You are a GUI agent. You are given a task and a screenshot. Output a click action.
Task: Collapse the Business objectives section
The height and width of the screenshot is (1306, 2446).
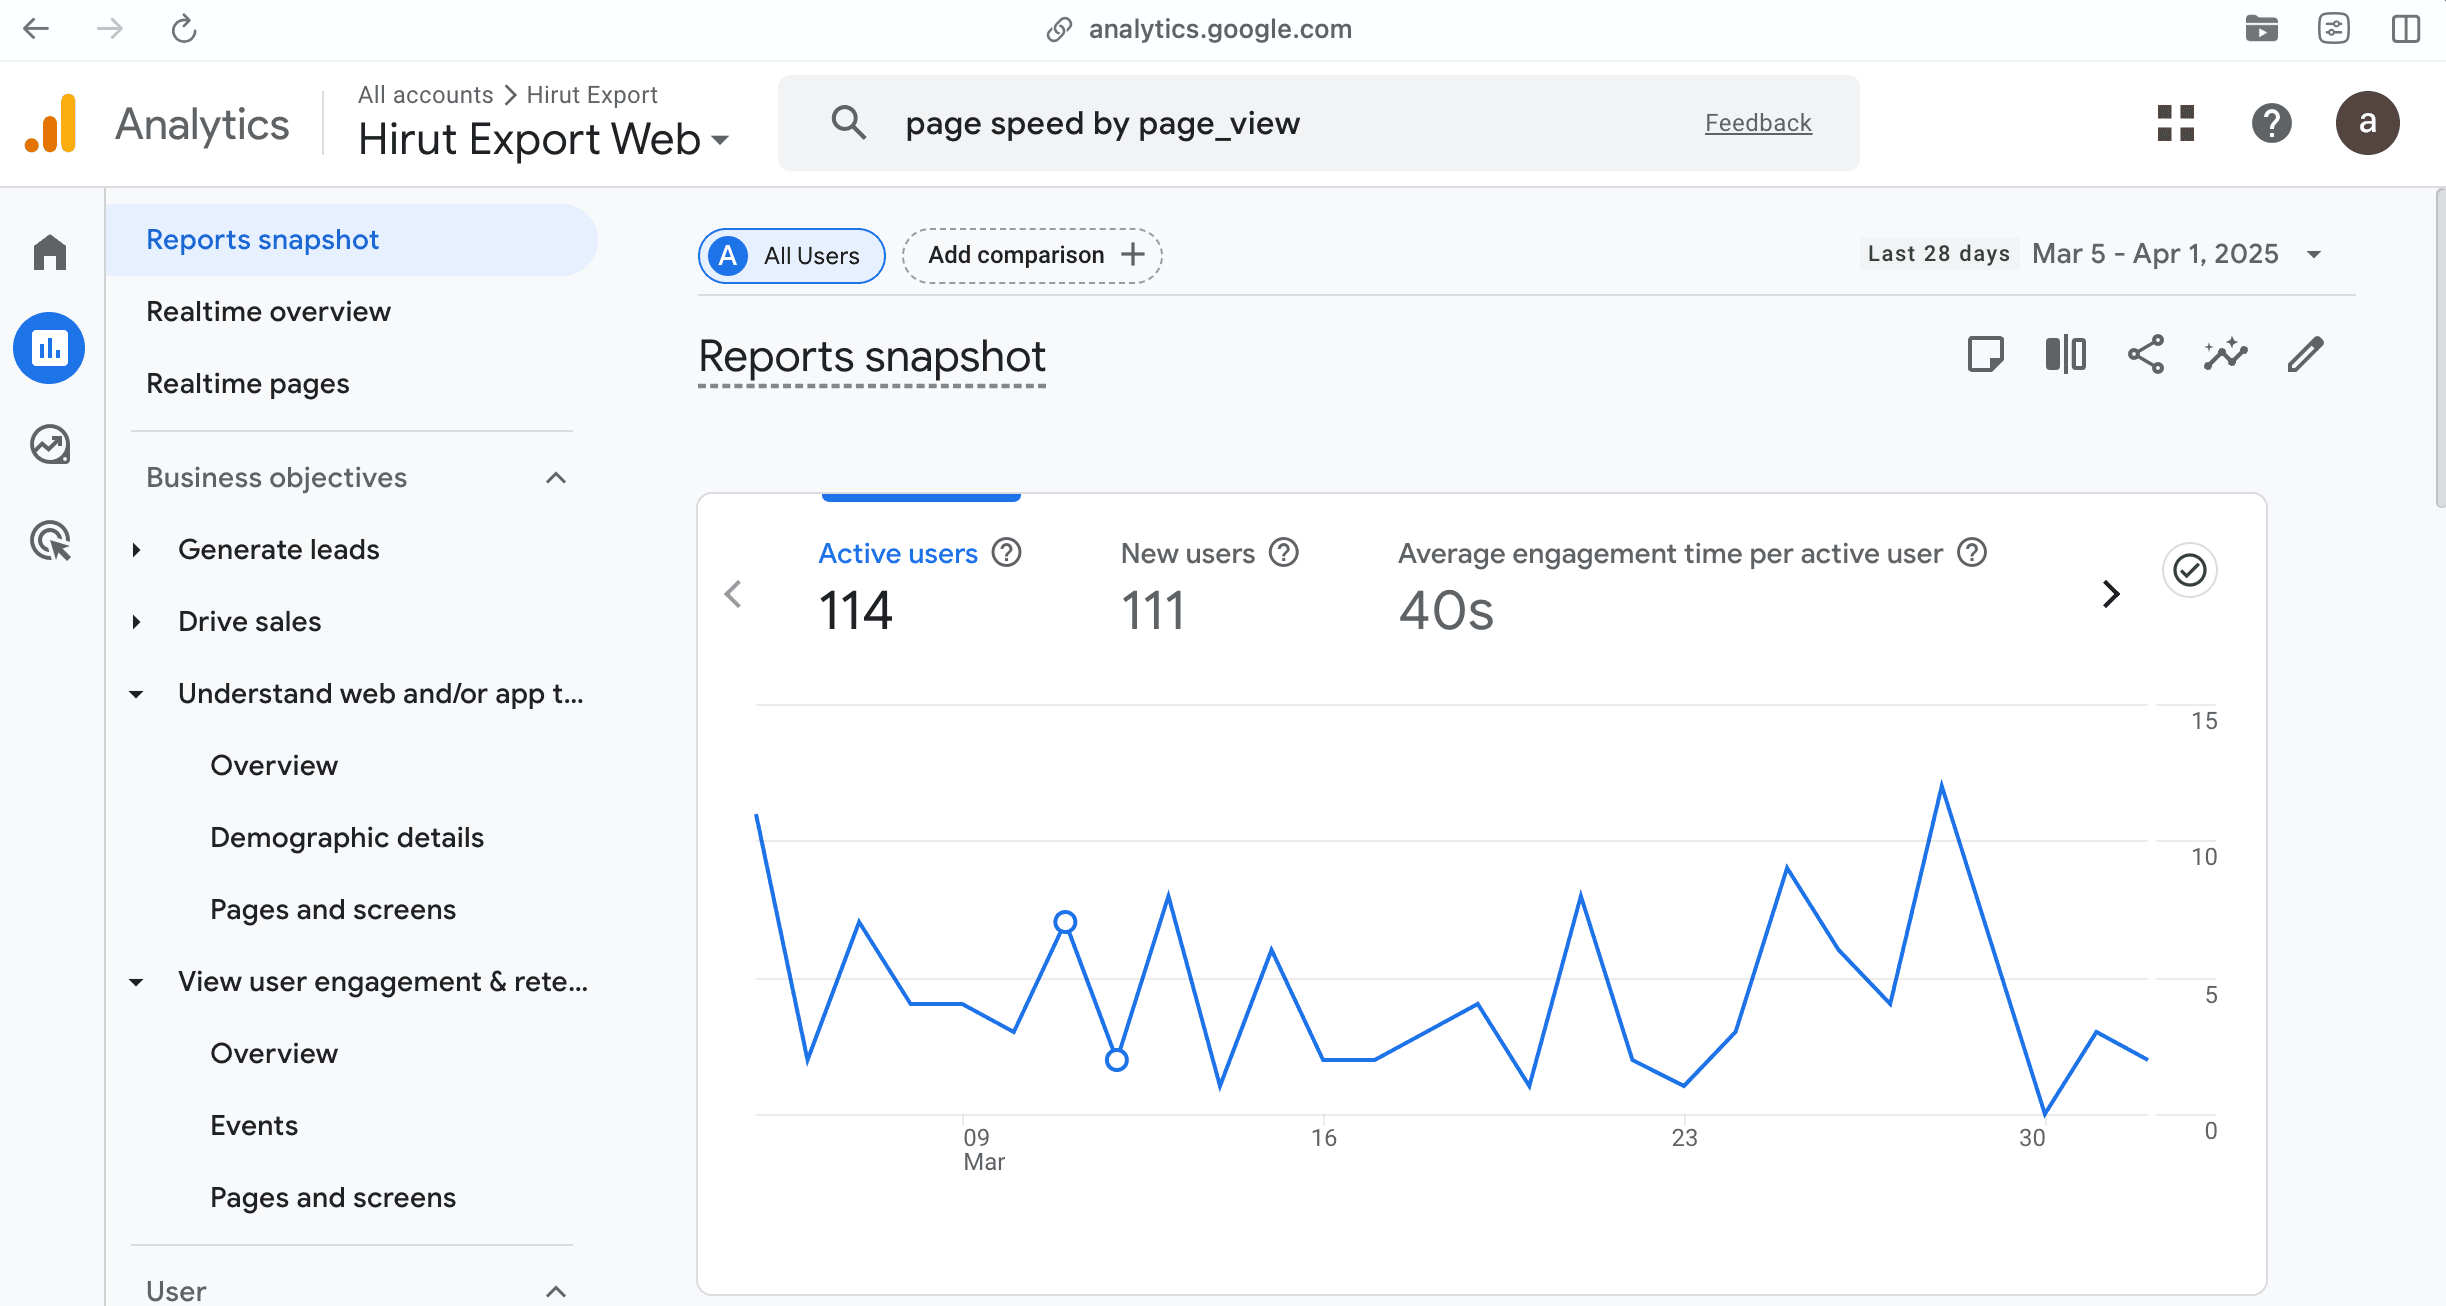(x=556, y=478)
